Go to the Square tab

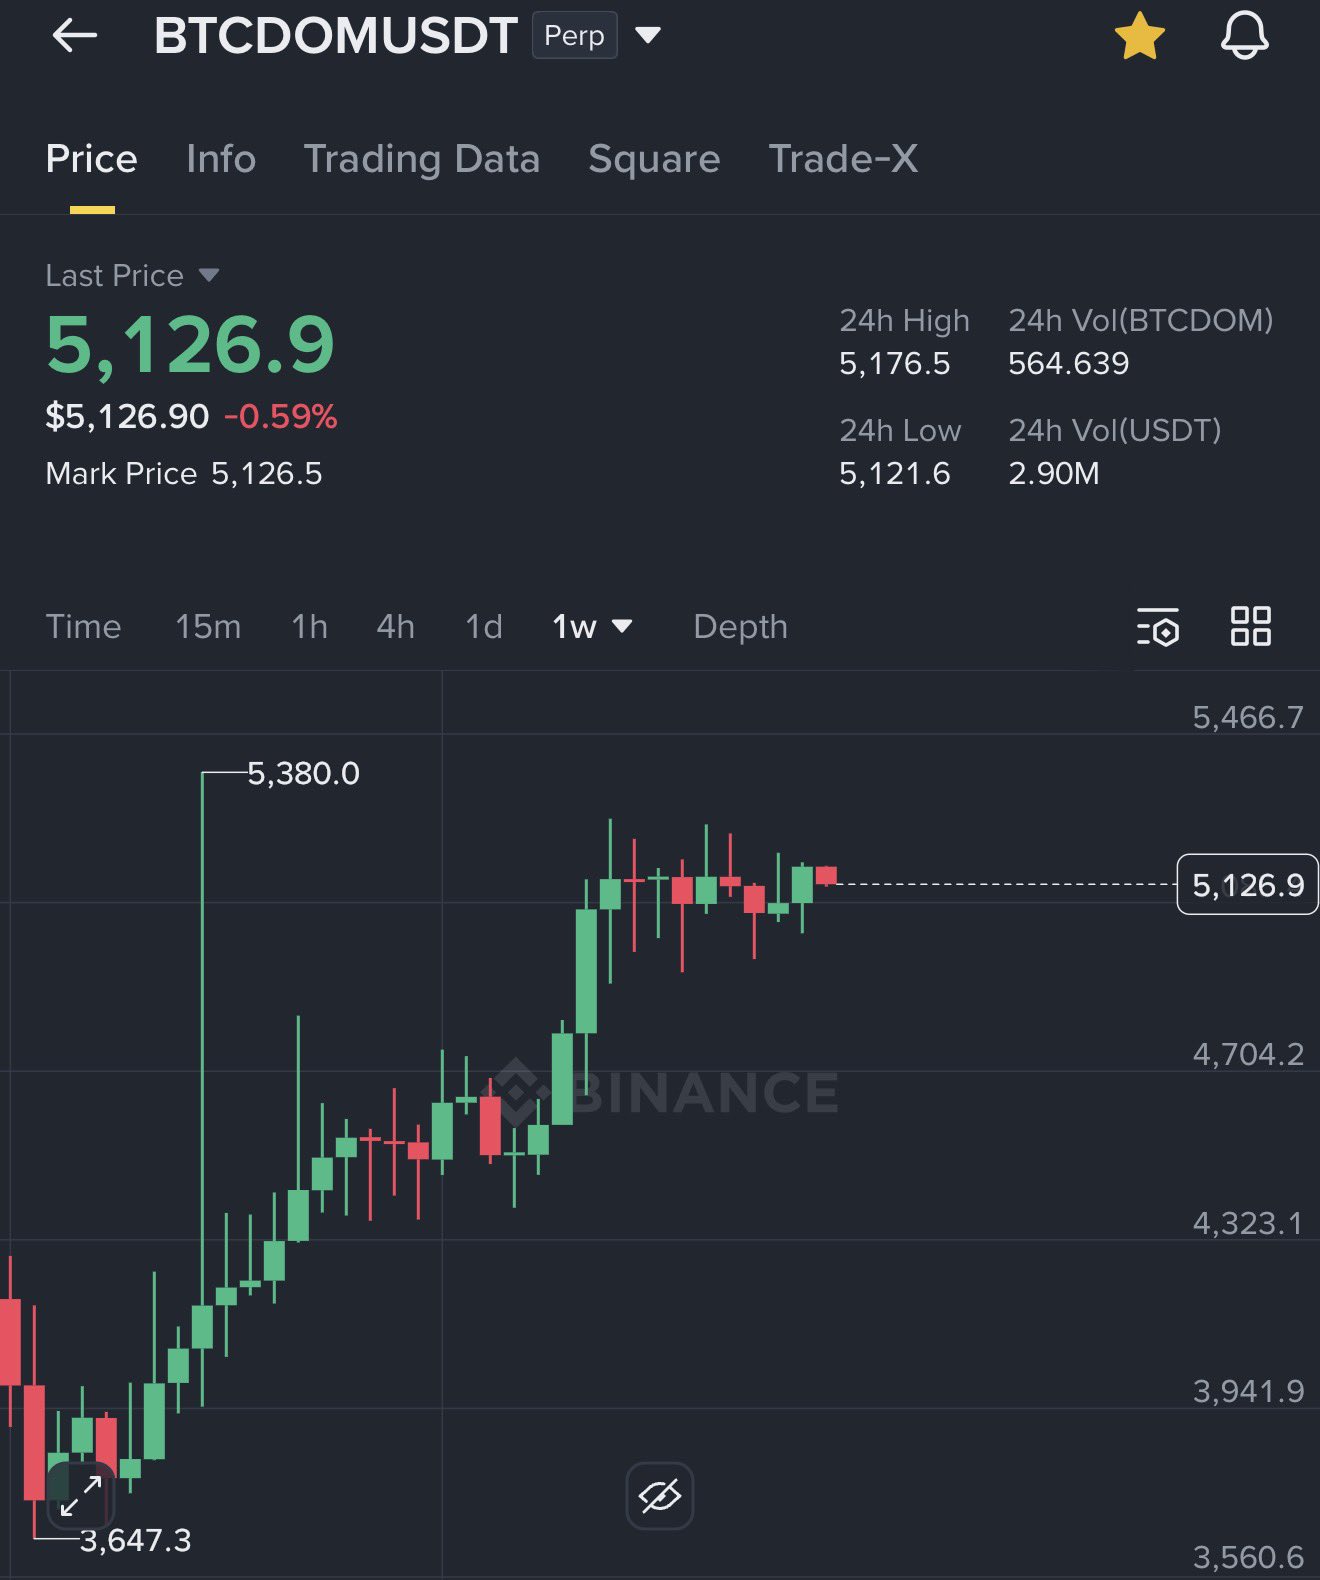click(654, 159)
